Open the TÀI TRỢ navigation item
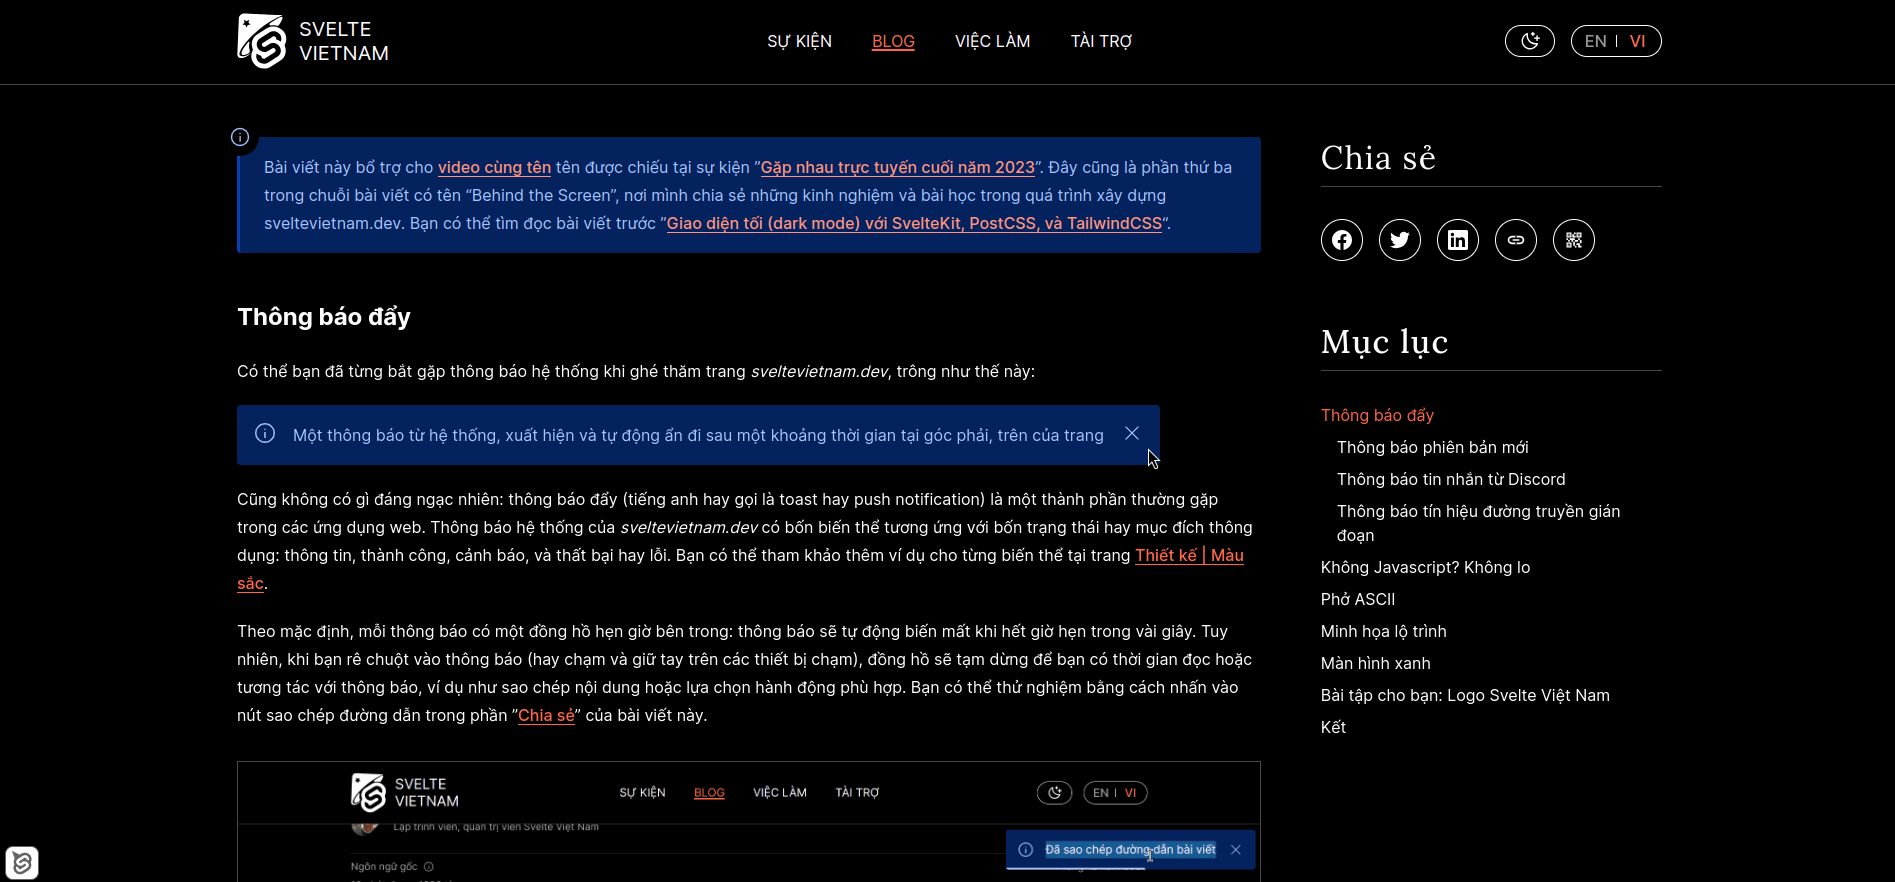The width and height of the screenshot is (1895, 882). click(1101, 41)
